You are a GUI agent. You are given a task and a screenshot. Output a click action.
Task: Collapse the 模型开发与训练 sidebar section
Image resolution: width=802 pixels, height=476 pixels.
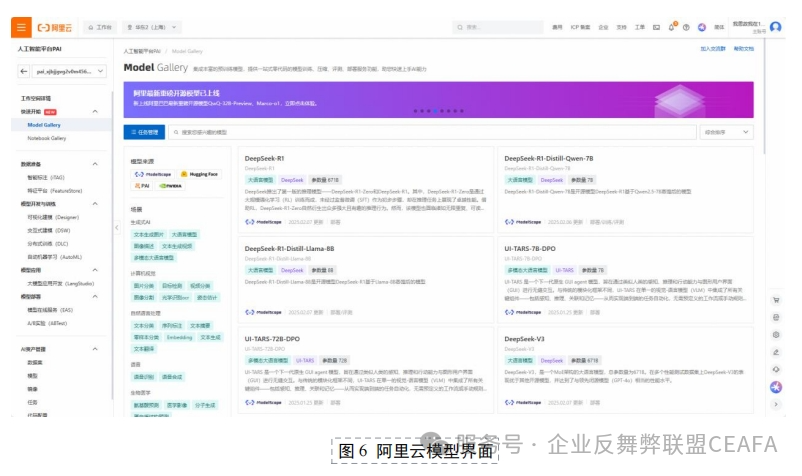[95, 204]
